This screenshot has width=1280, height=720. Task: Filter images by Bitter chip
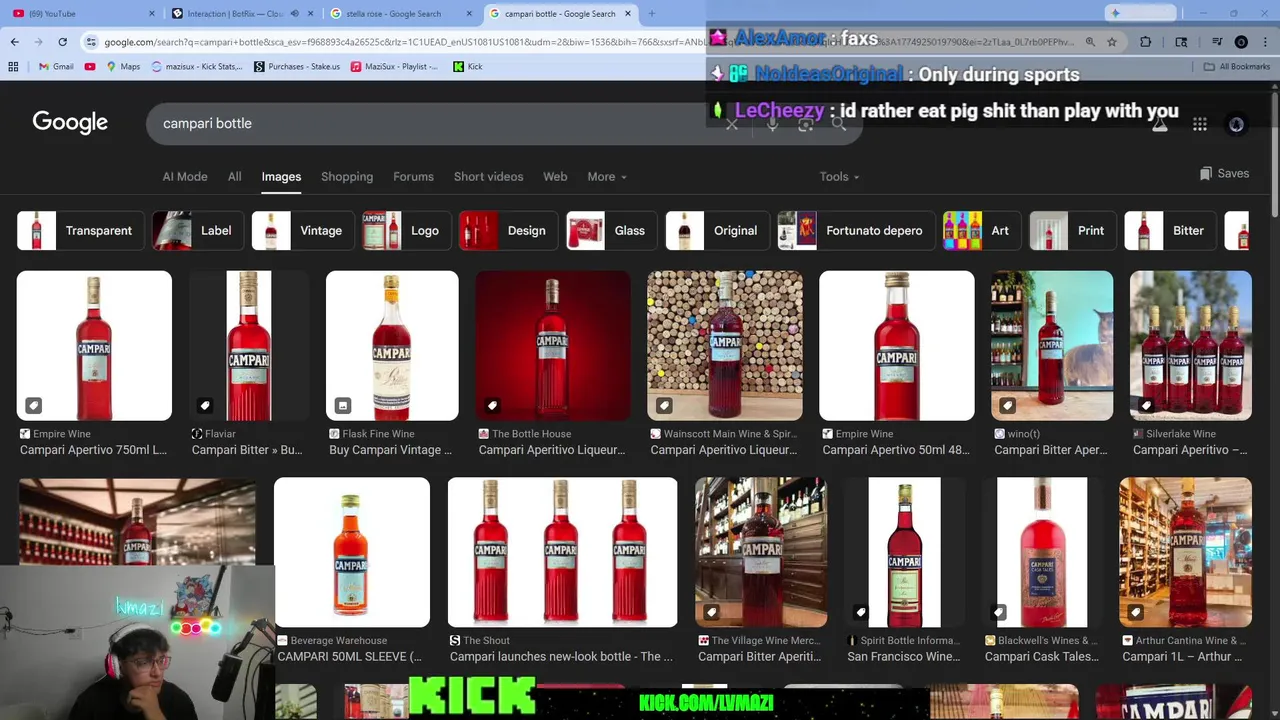[1169, 231]
